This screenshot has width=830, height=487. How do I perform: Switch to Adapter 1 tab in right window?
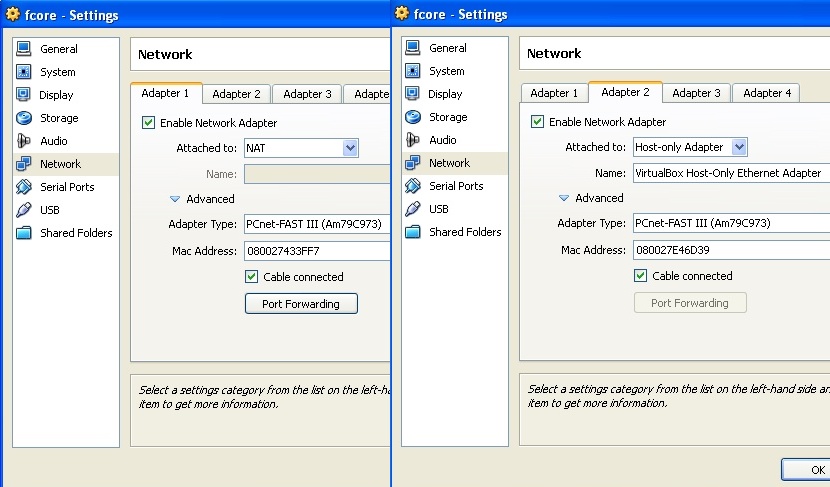(554, 93)
